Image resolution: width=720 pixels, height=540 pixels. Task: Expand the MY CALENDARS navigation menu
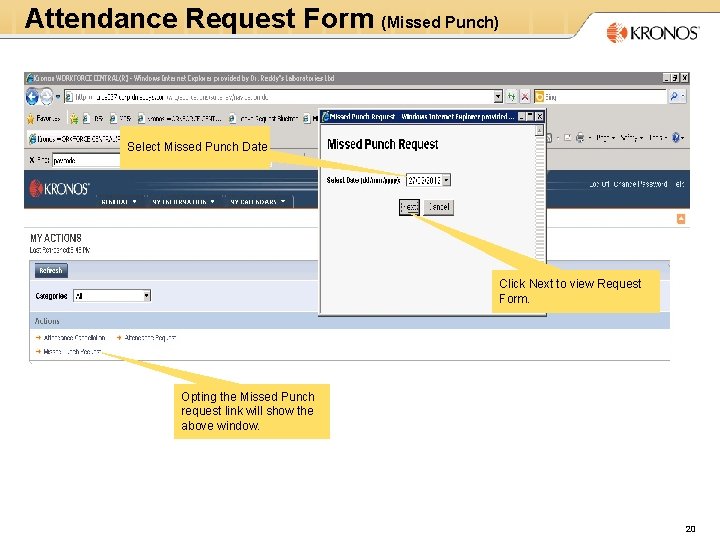click(x=258, y=202)
